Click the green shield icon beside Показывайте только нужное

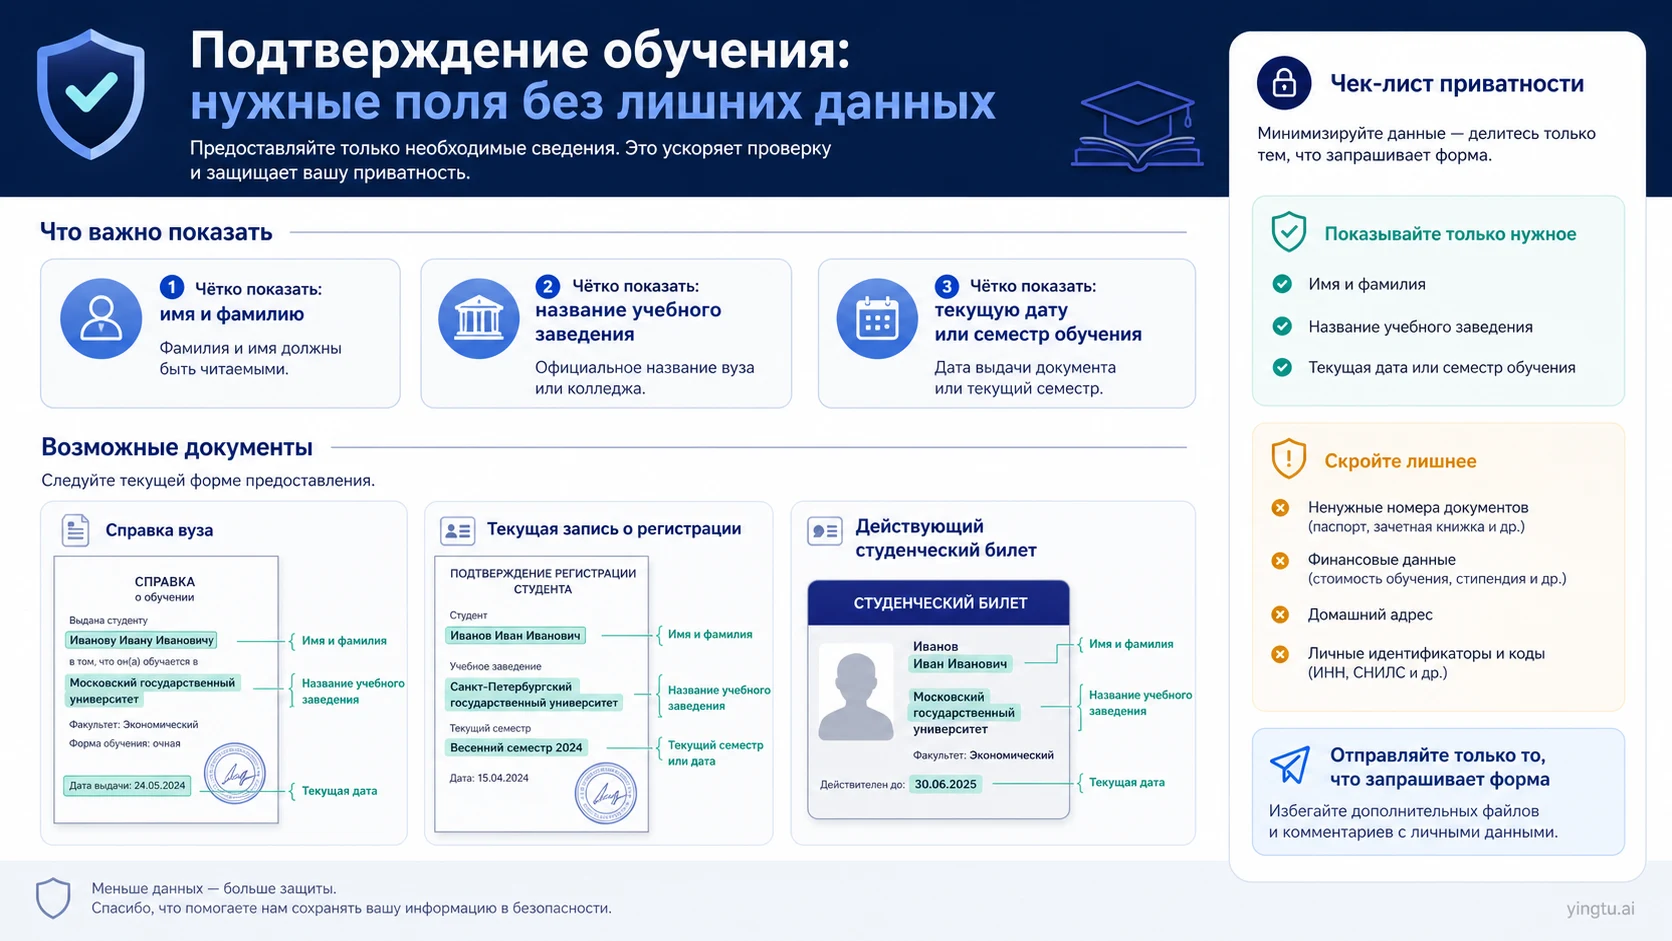click(1289, 232)
